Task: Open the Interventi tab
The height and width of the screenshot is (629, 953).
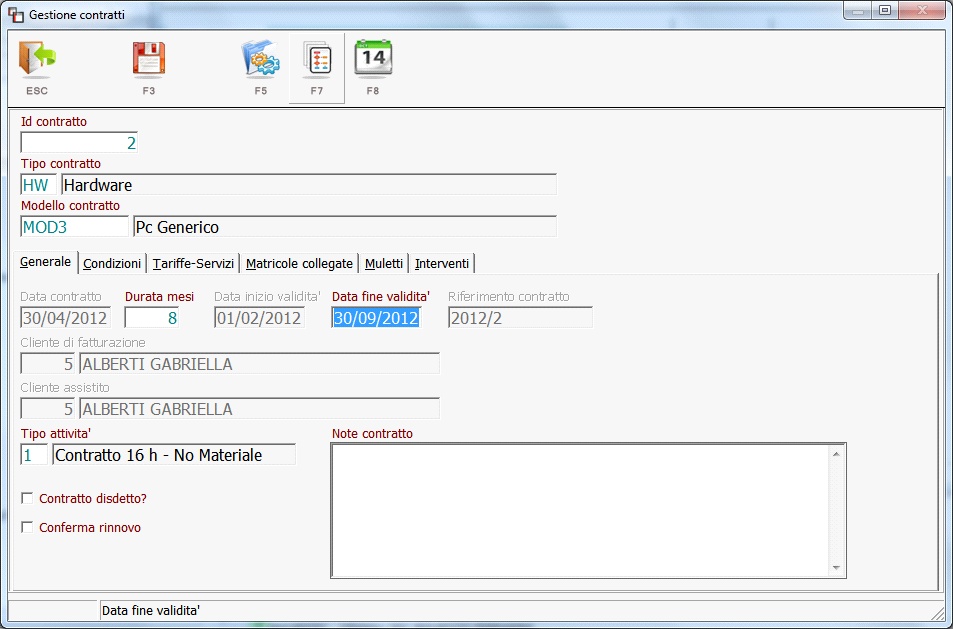Action: coord(442,263)
